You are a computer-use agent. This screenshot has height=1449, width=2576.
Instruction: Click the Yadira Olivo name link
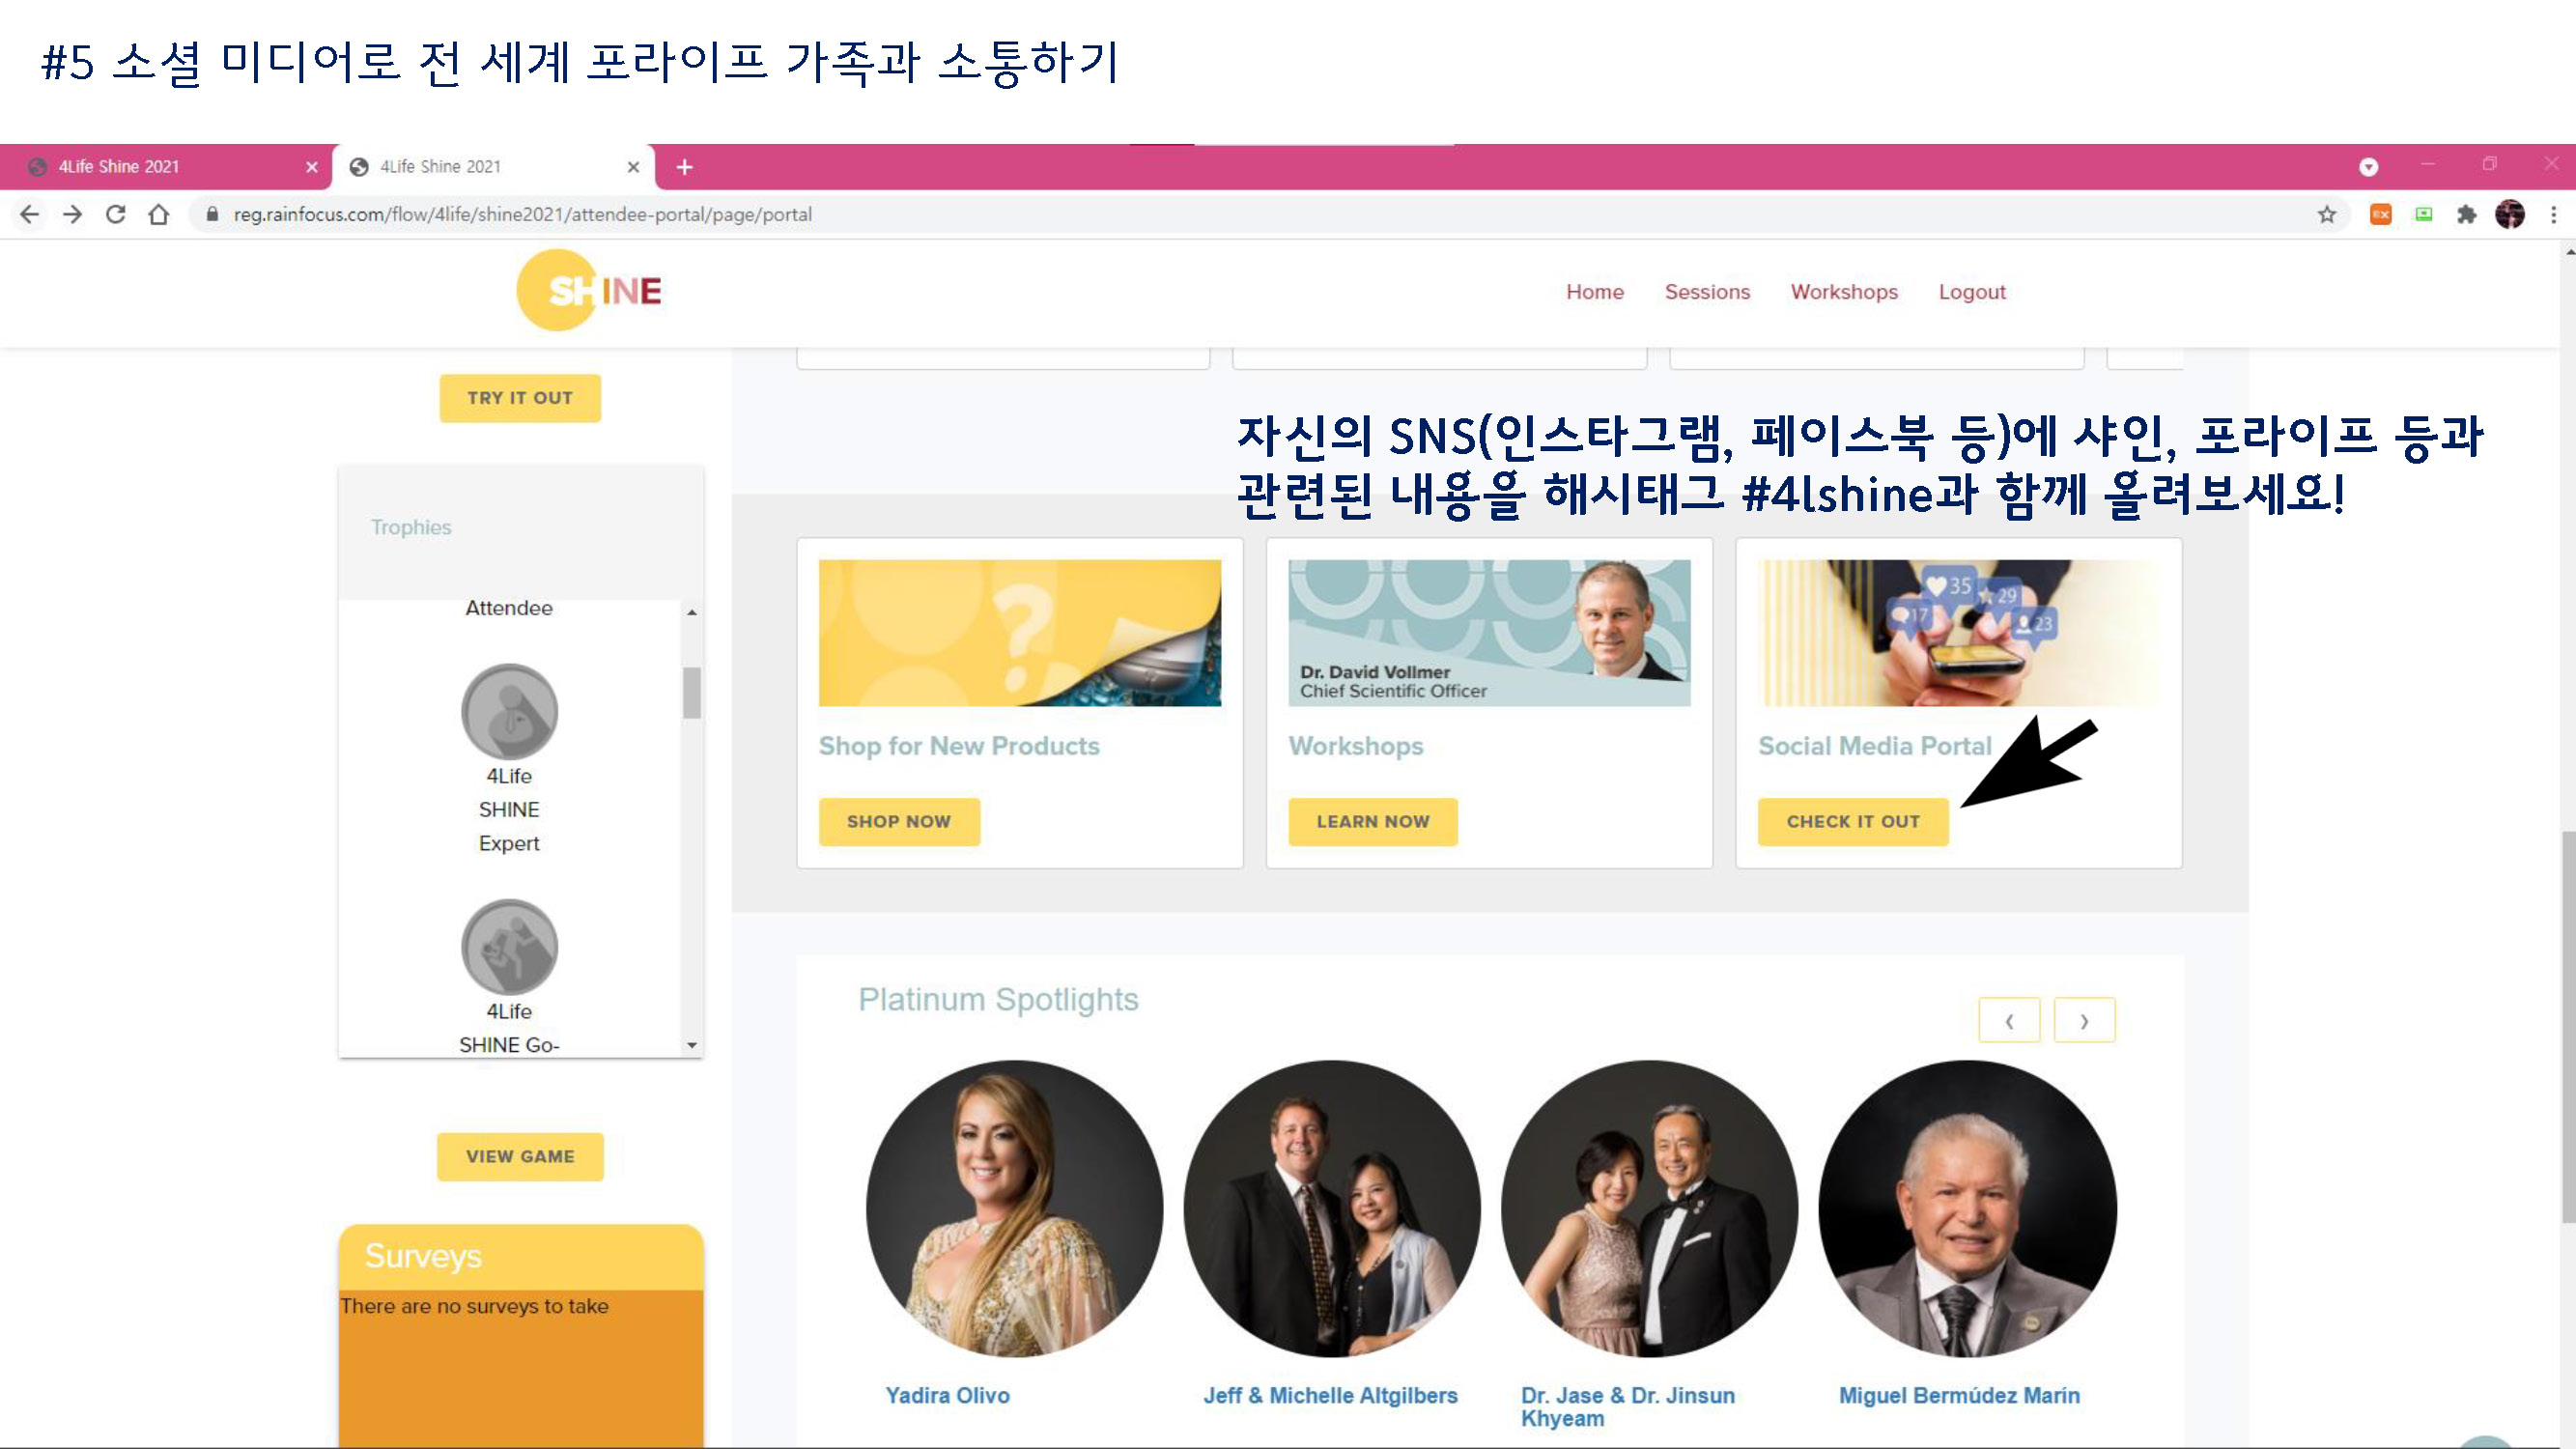947,1395
